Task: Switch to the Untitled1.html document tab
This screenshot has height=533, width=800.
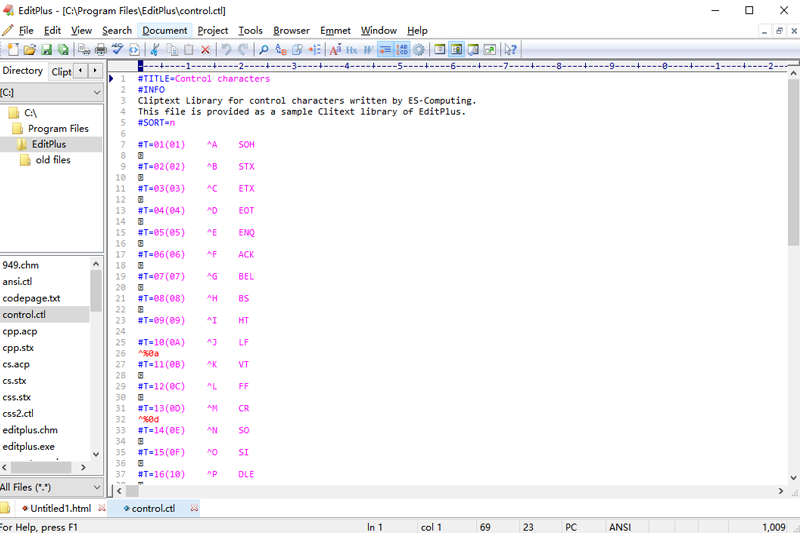Action: point(60,508)
